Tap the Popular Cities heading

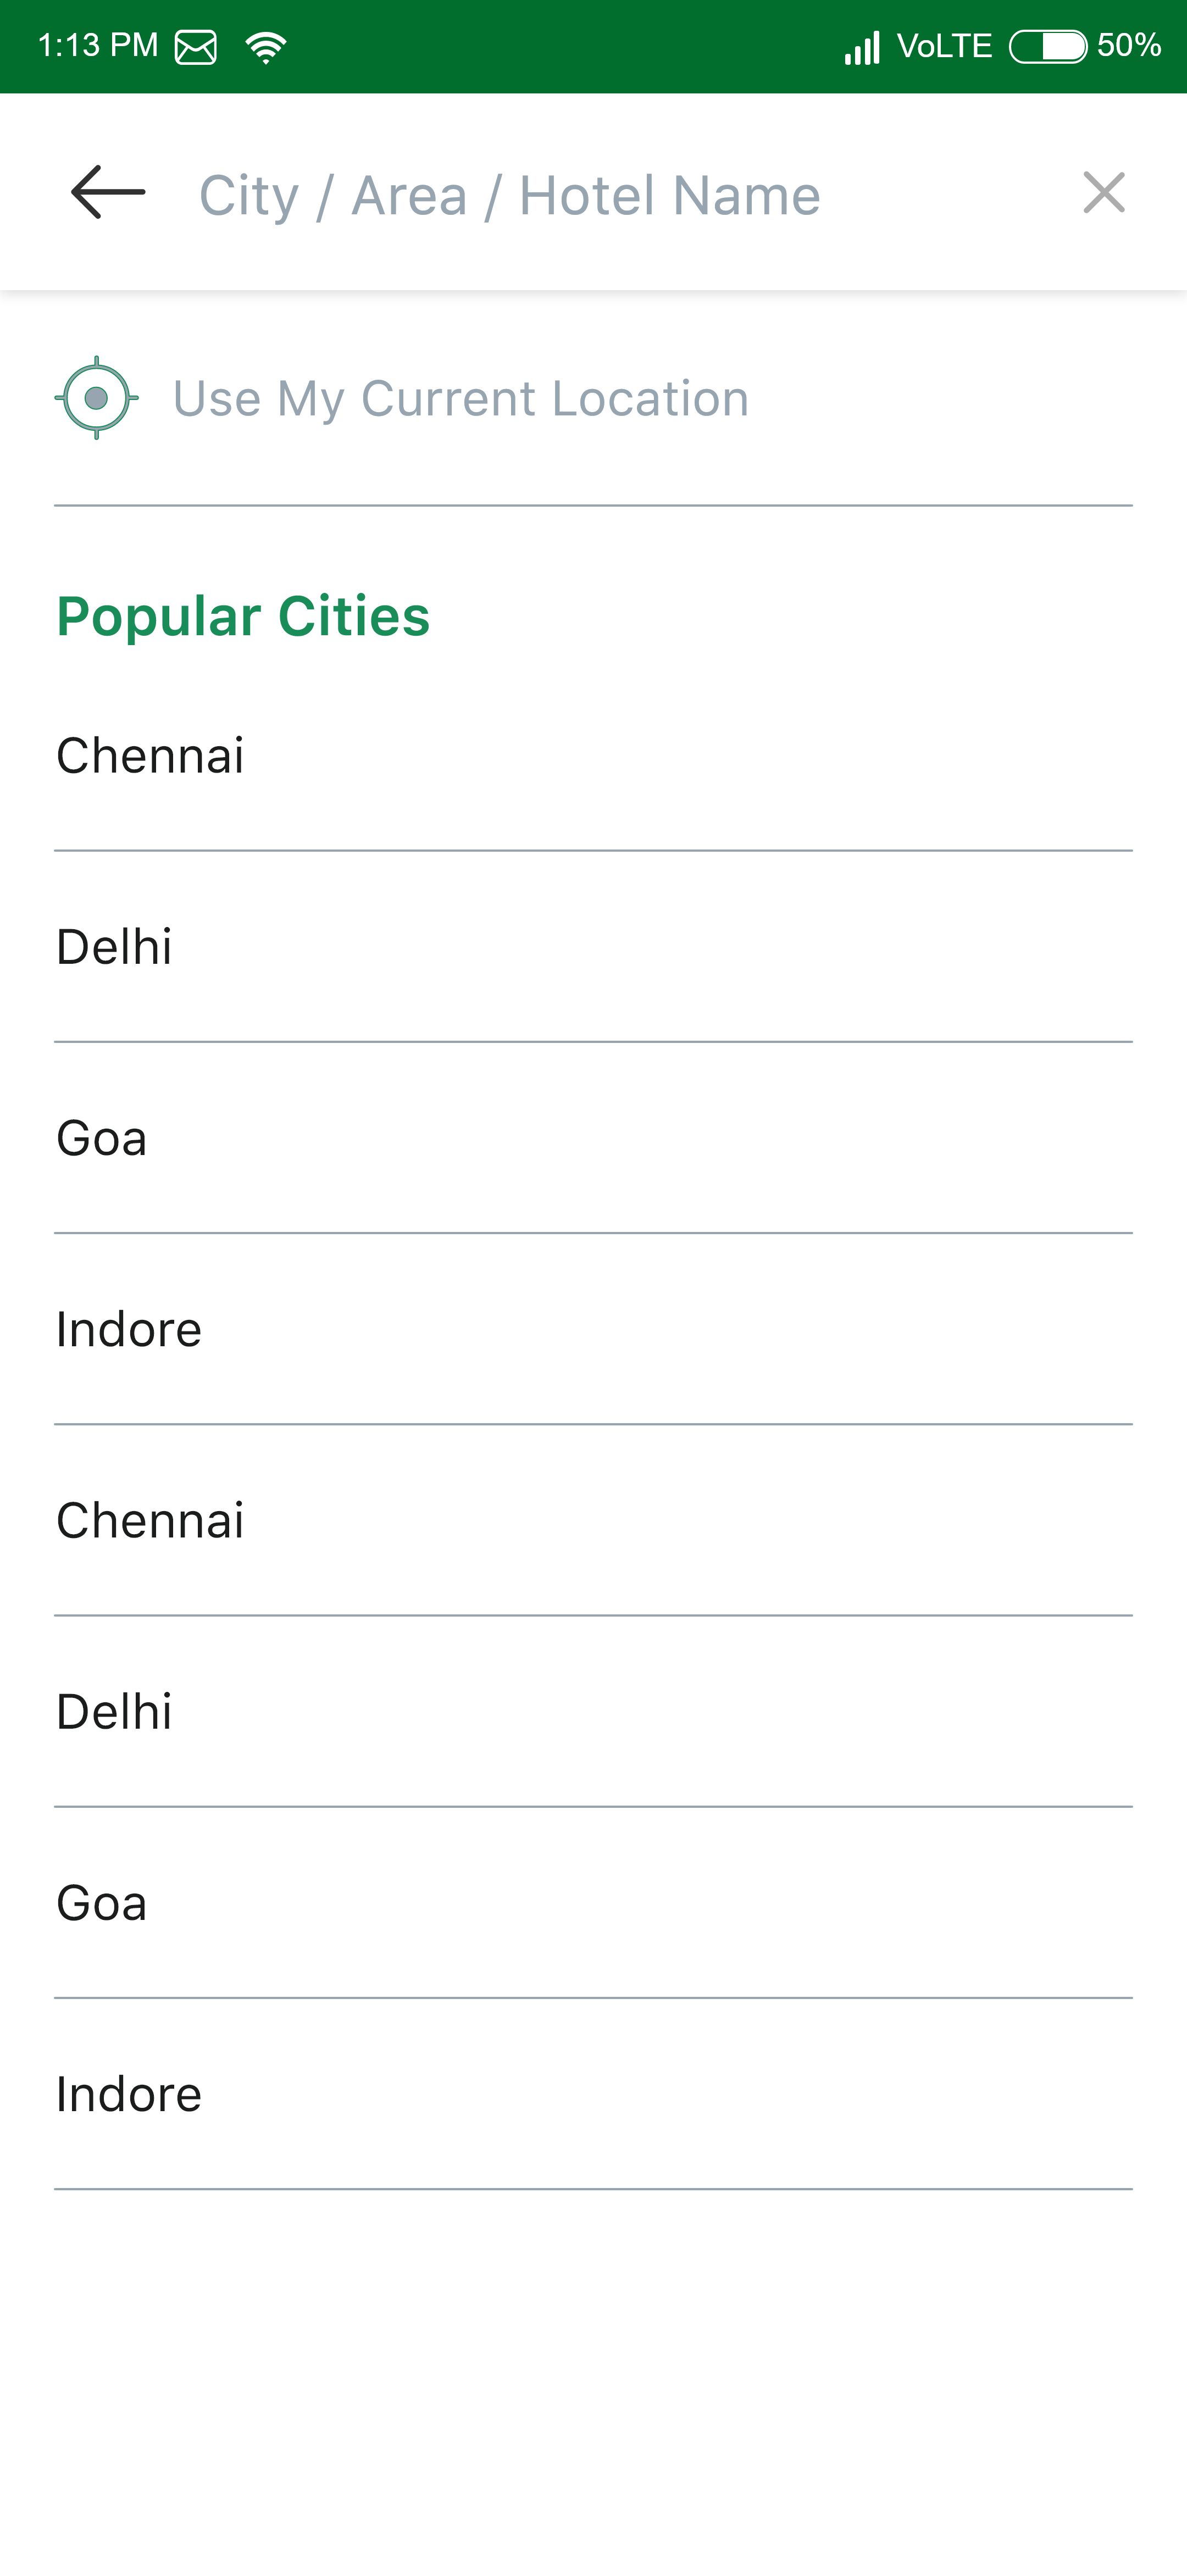[243, 616]
